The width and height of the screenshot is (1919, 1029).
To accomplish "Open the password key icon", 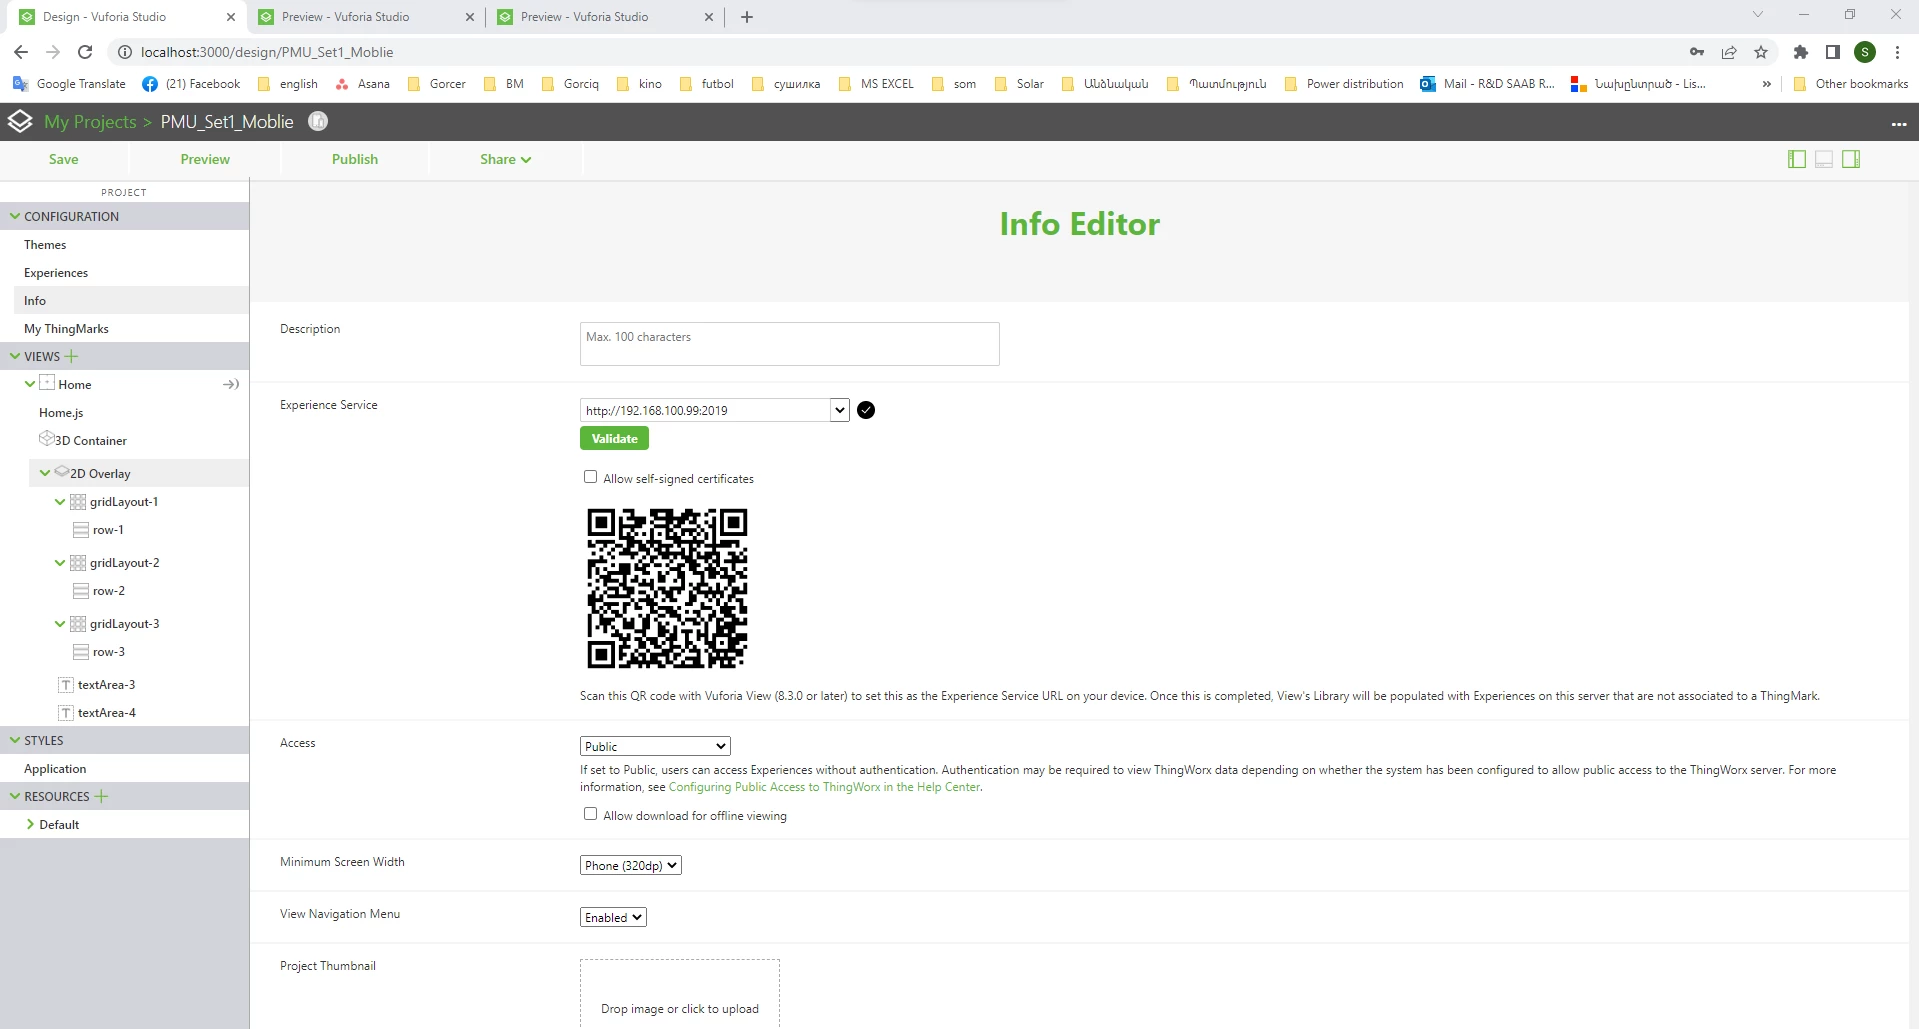I will click(1697, 52).
